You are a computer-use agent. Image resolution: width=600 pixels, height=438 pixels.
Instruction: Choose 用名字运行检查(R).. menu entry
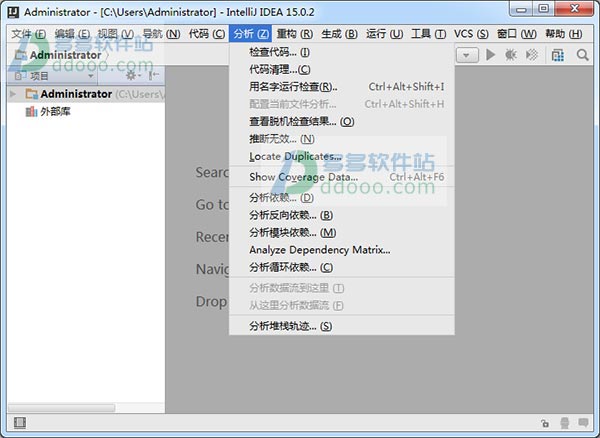[342, 87]
